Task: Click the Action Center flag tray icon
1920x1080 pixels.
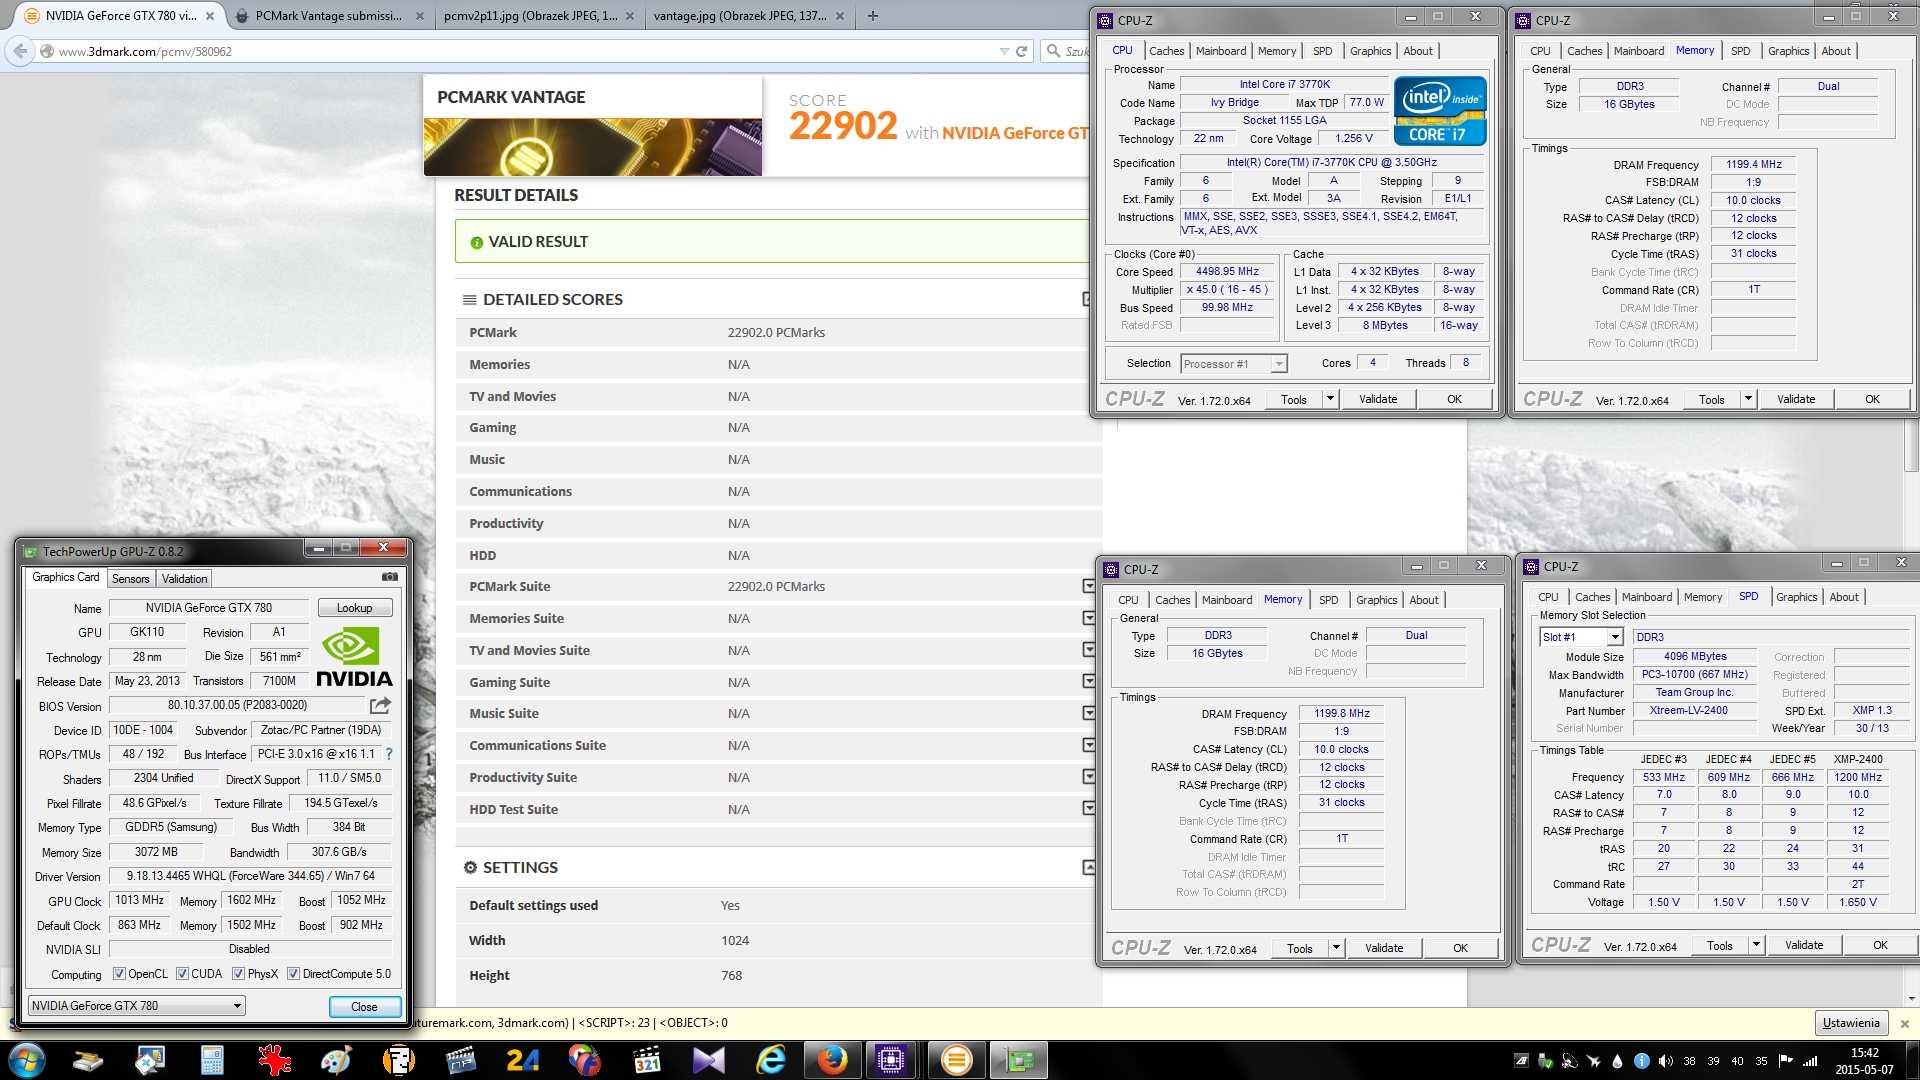Action: click(x=1785, y=1061)
